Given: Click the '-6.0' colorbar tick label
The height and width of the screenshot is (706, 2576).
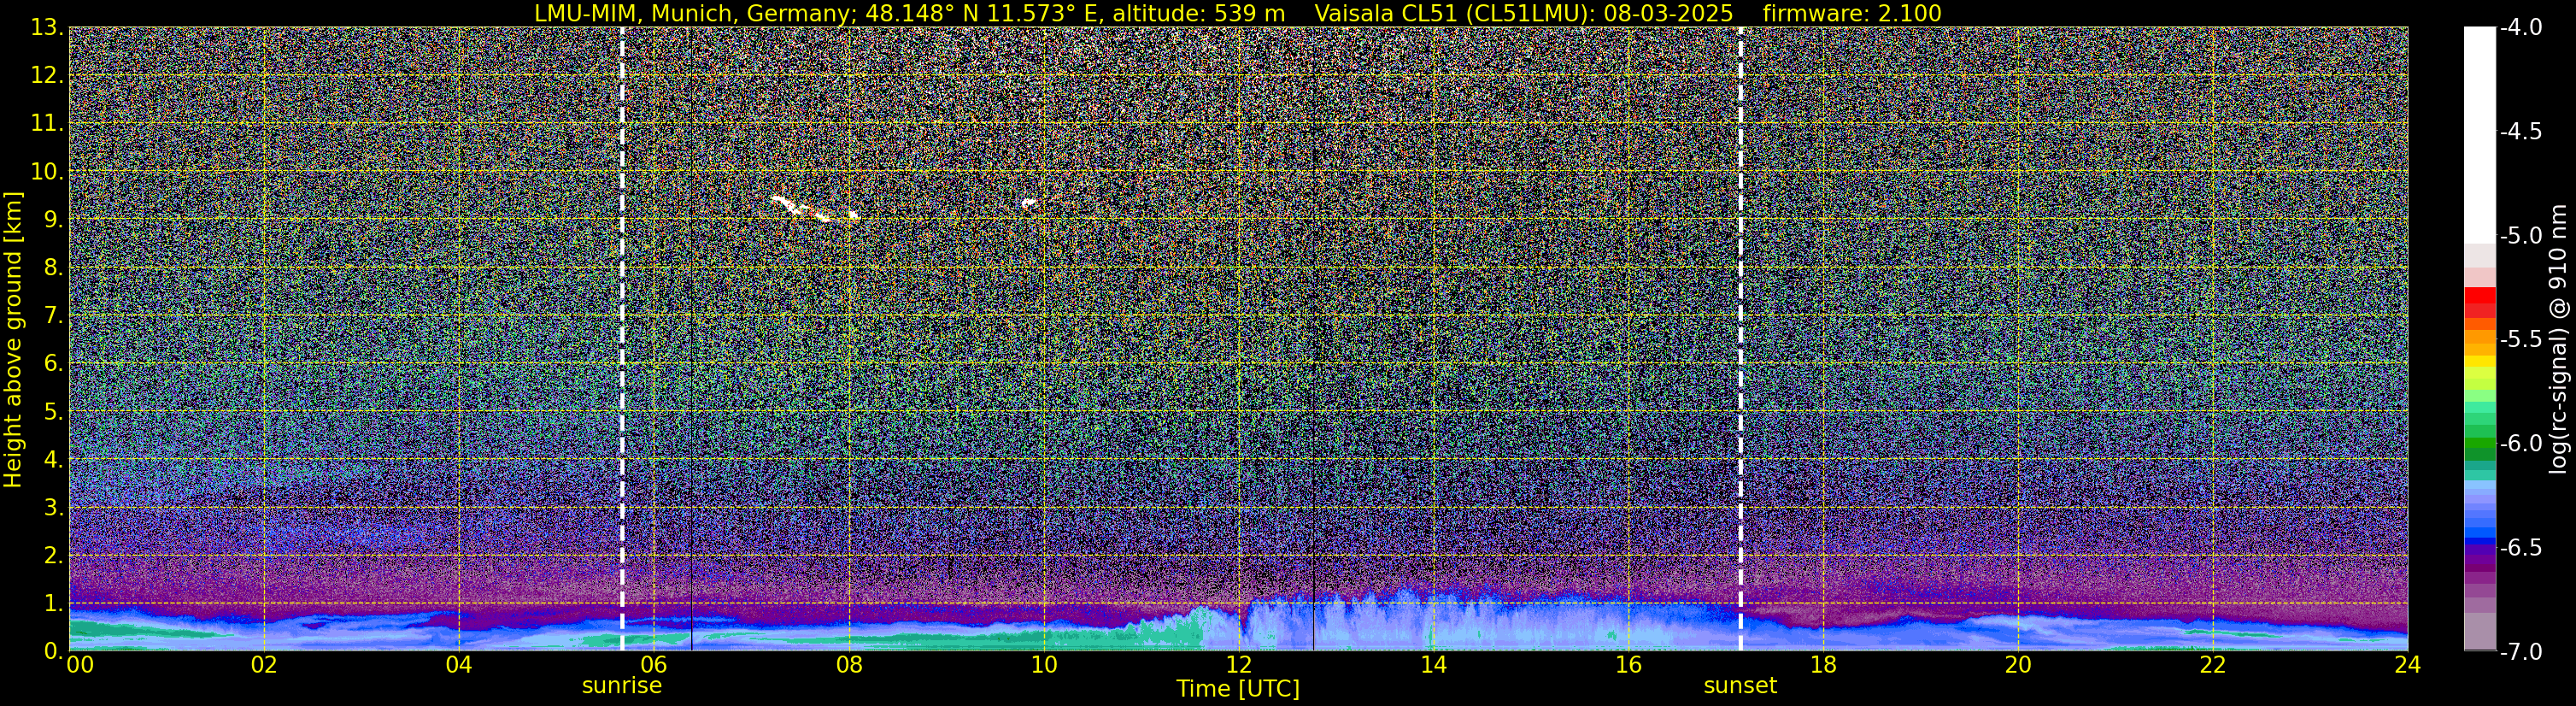Looking at the screenshot, I should [x=2520, y=444].
